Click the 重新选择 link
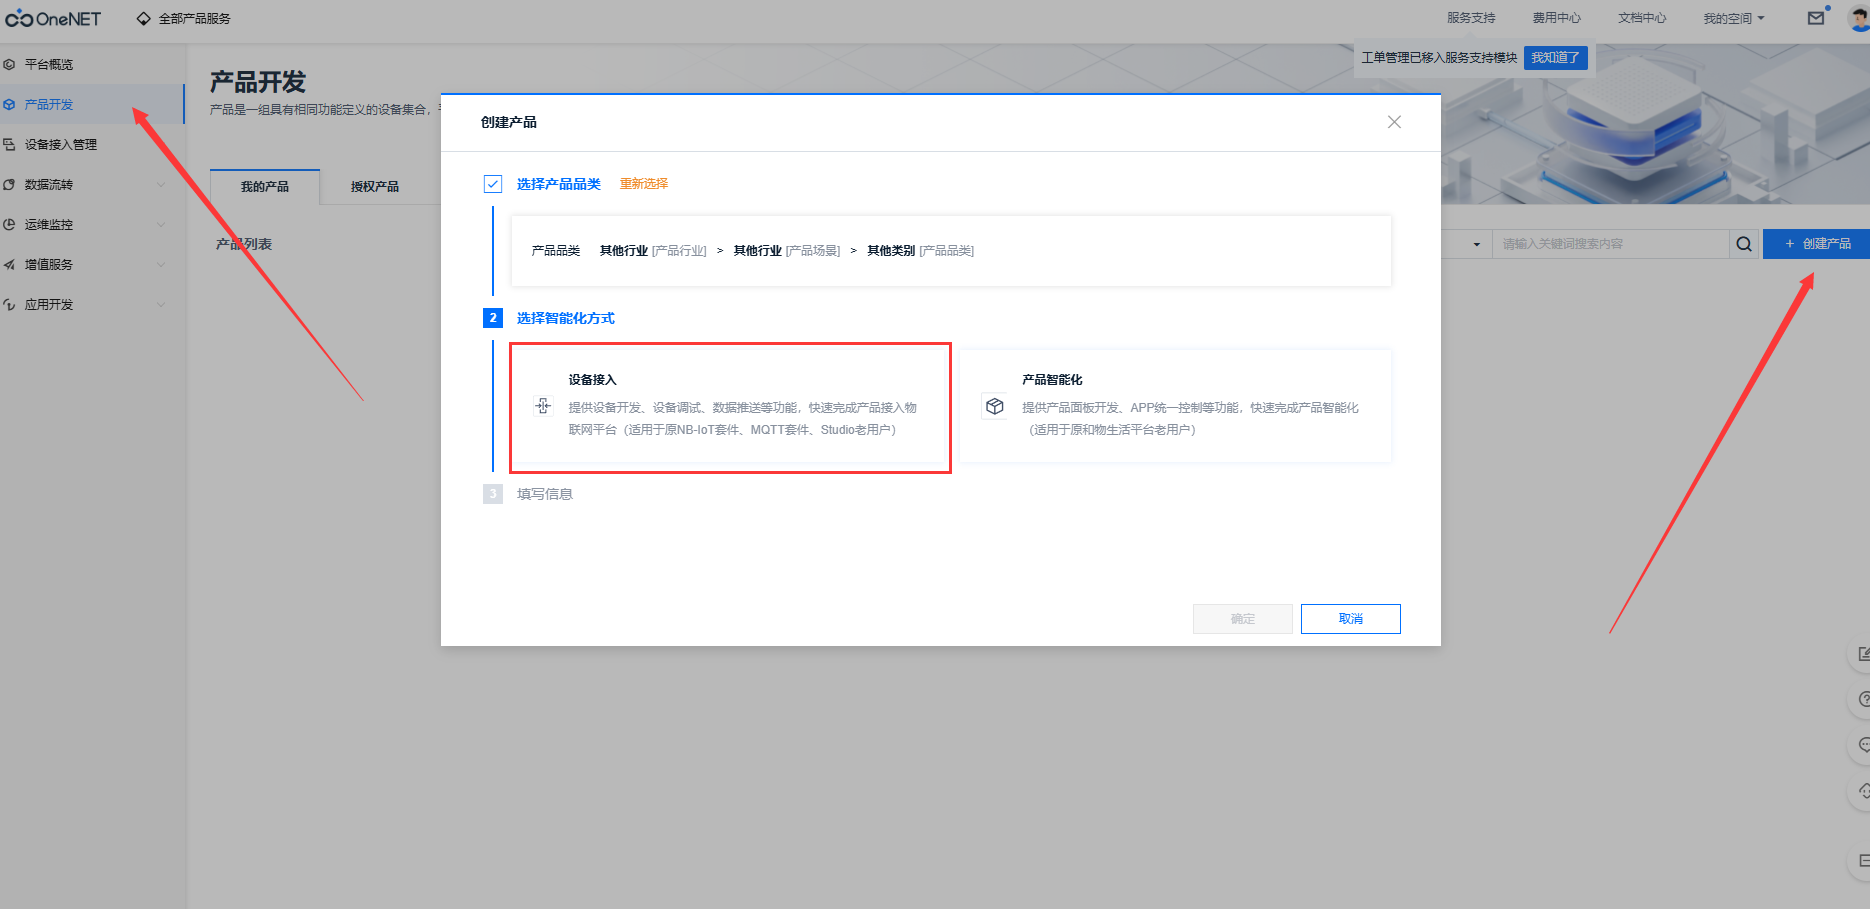This screenshot has width=1870, height=909. [x=644, y=184]
